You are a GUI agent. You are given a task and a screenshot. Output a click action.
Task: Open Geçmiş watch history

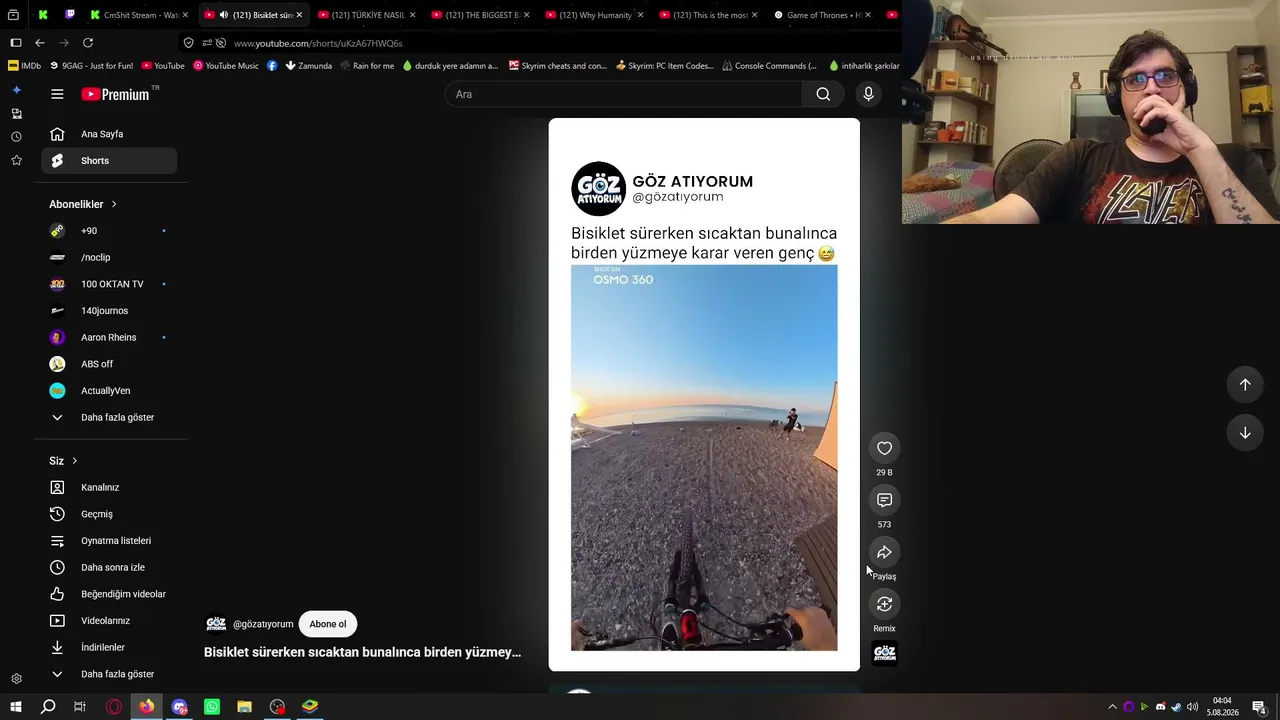[x=108, y=514]
